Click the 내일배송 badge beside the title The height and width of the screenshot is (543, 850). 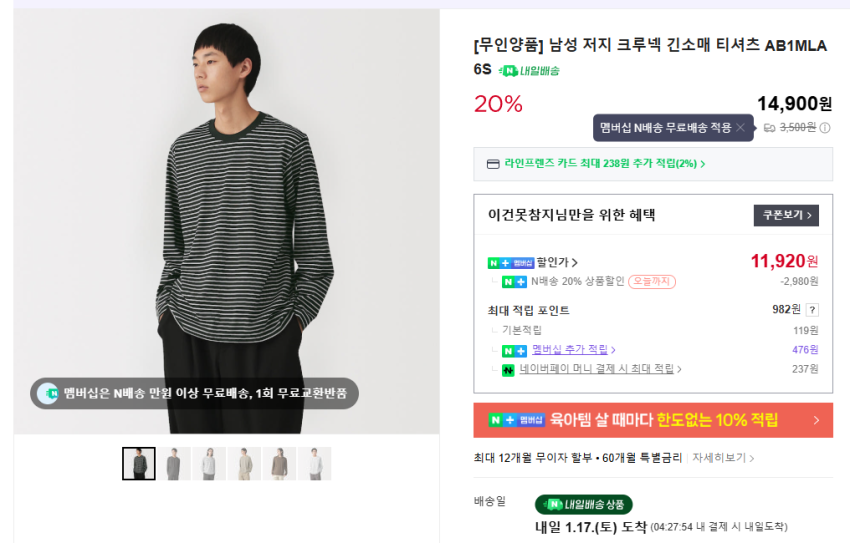click(x=530, y=71)
